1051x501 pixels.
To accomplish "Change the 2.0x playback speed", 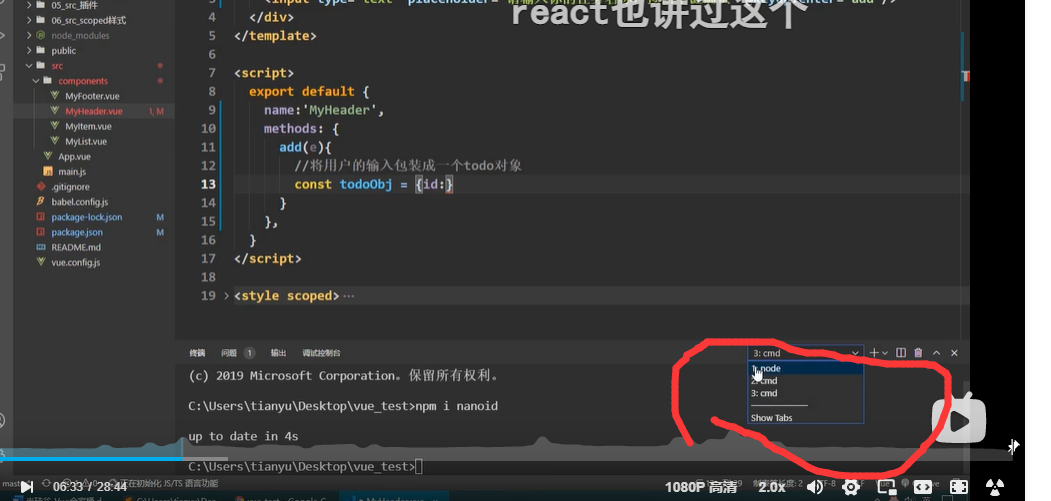I will click(771, 488).
